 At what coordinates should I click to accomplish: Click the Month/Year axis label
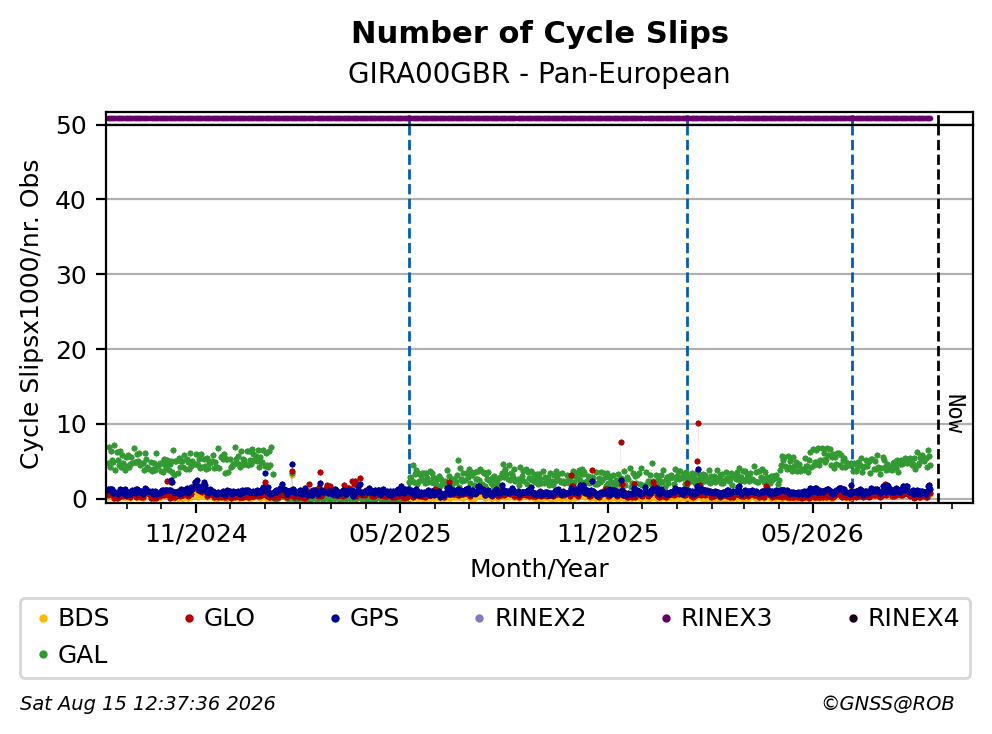click(x=539, y=569)
